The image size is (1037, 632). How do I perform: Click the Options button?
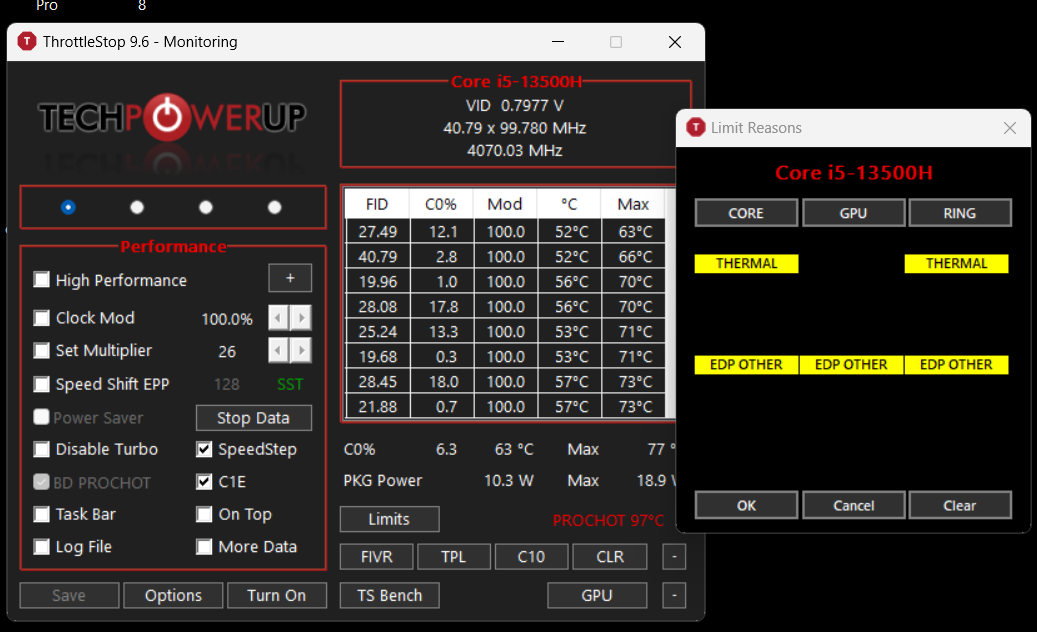click(173, 595)
